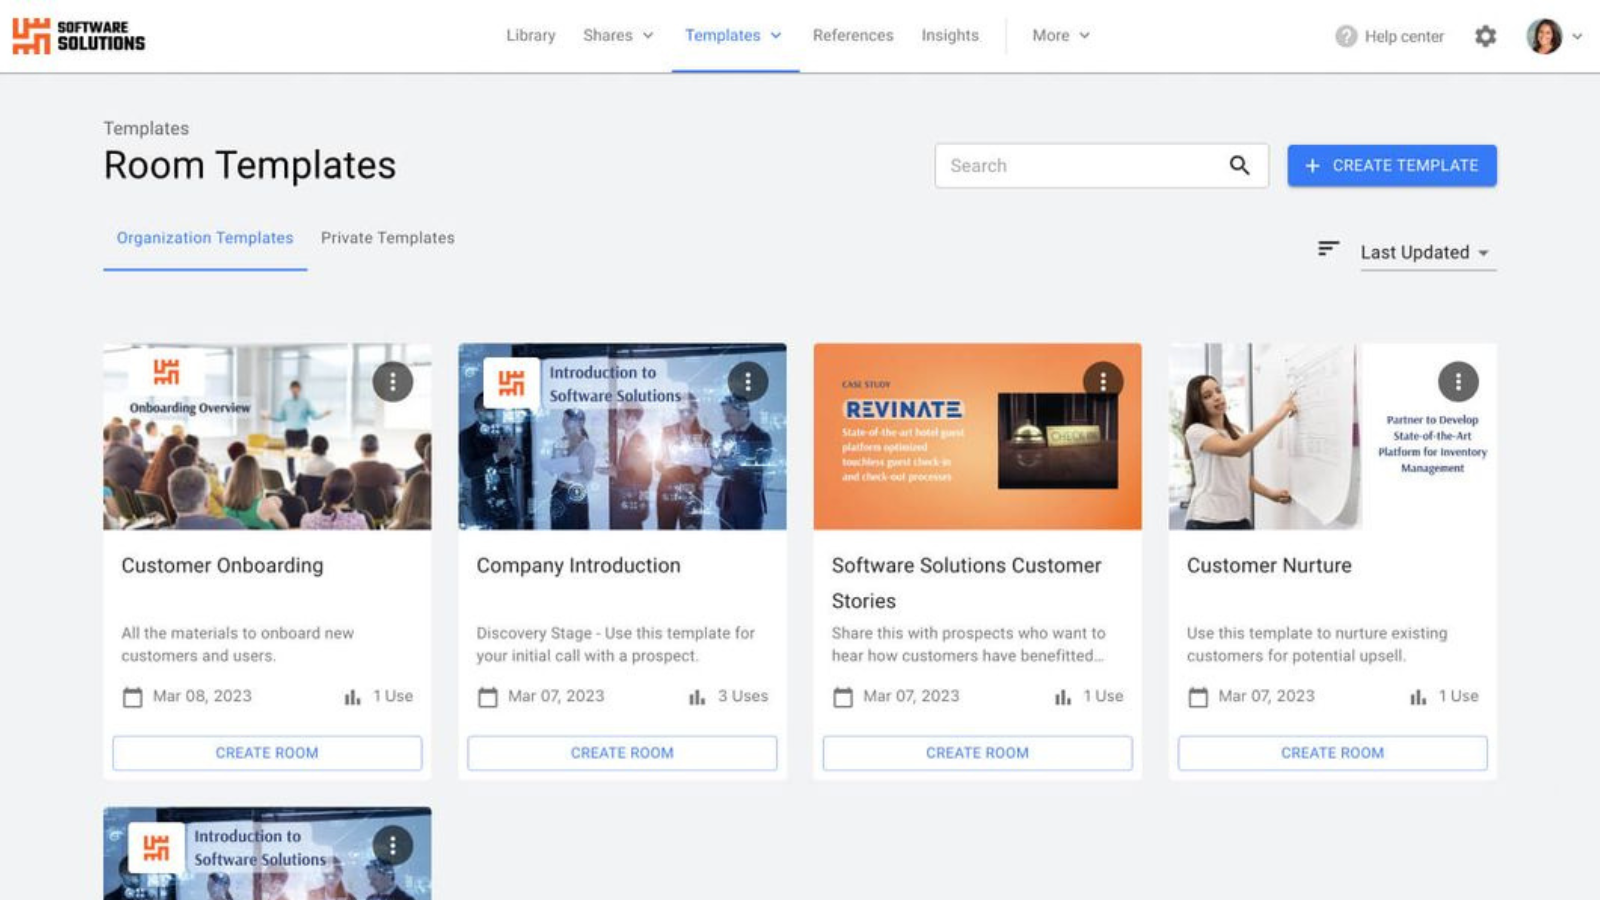Expand the Shares dropdown
The image size is (1600, 900).
click(618, 35)
